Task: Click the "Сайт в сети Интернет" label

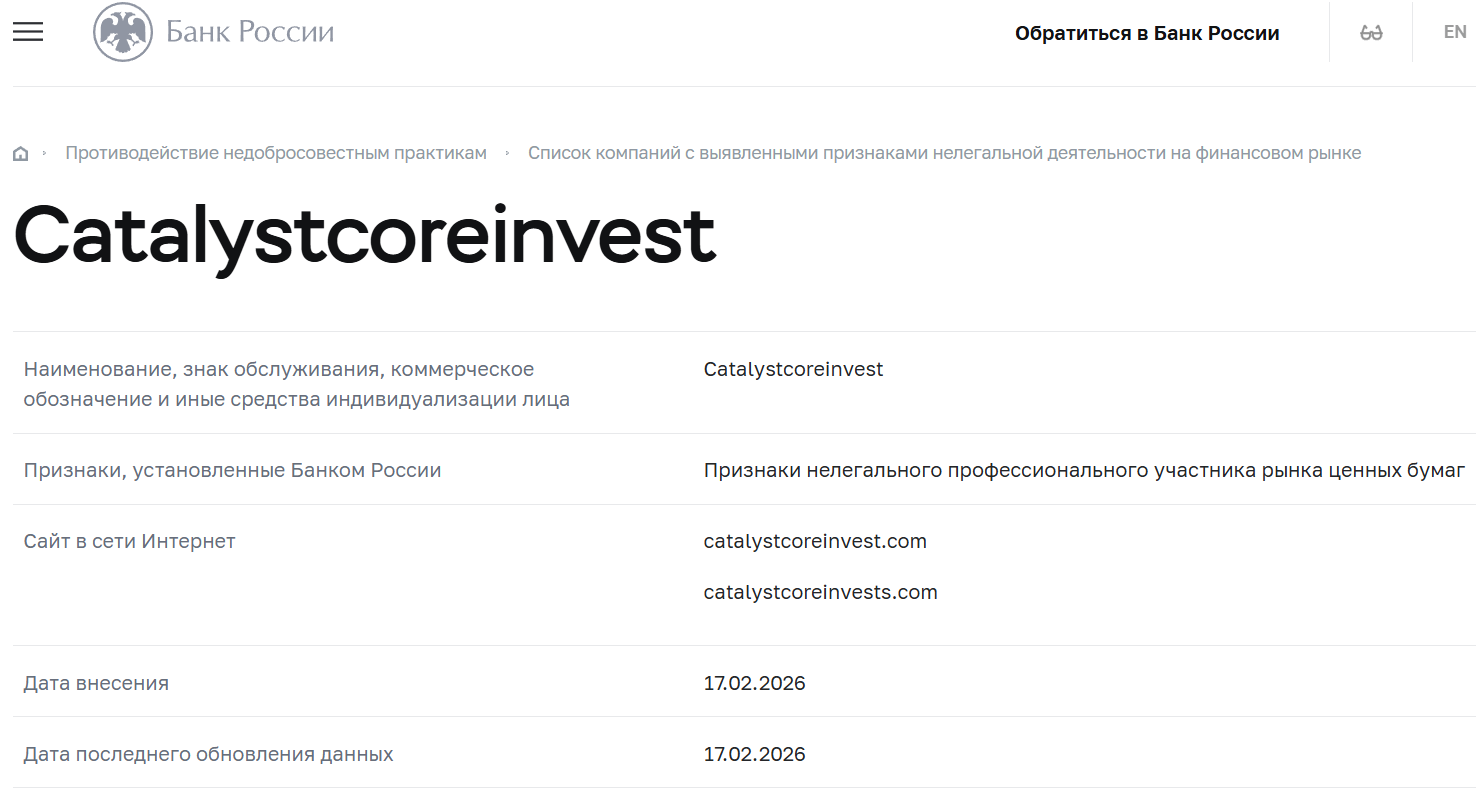Action: click(129, 541)
